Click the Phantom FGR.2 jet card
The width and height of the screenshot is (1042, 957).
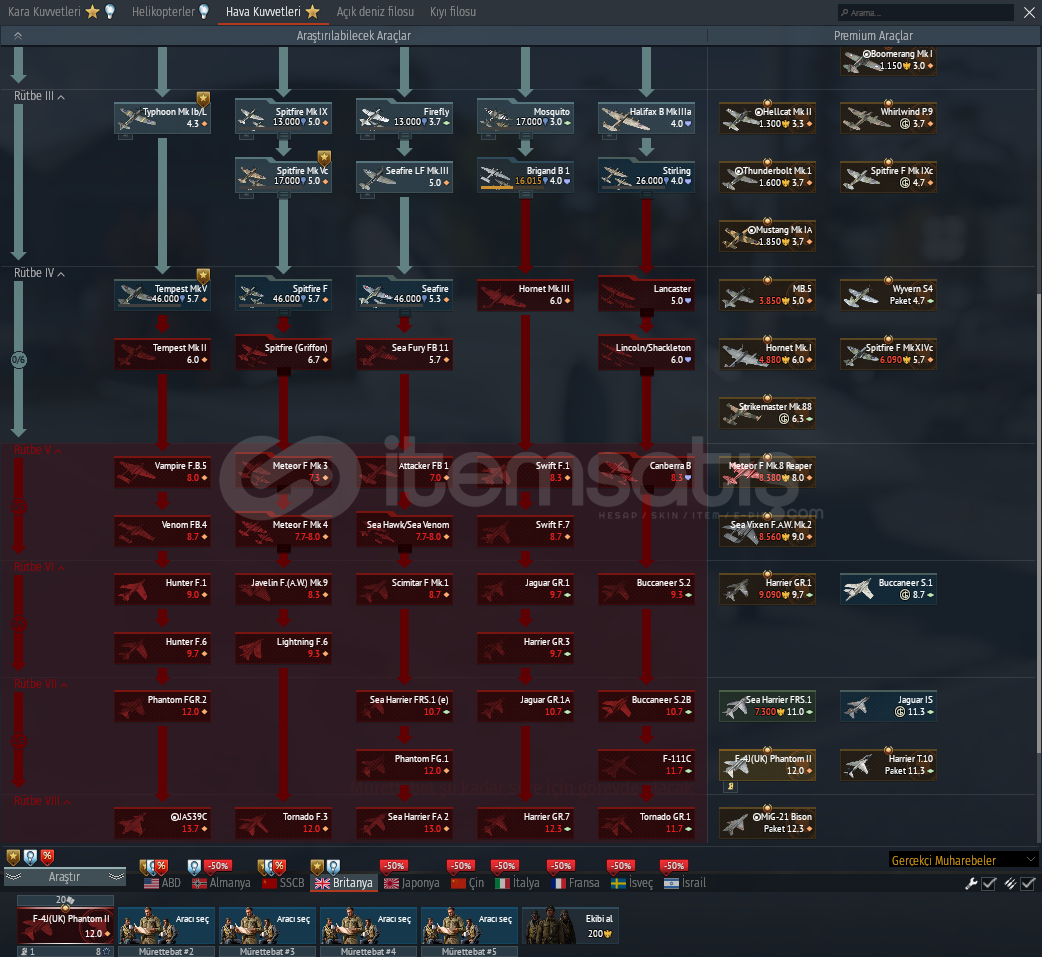click(x=163, y=706)
